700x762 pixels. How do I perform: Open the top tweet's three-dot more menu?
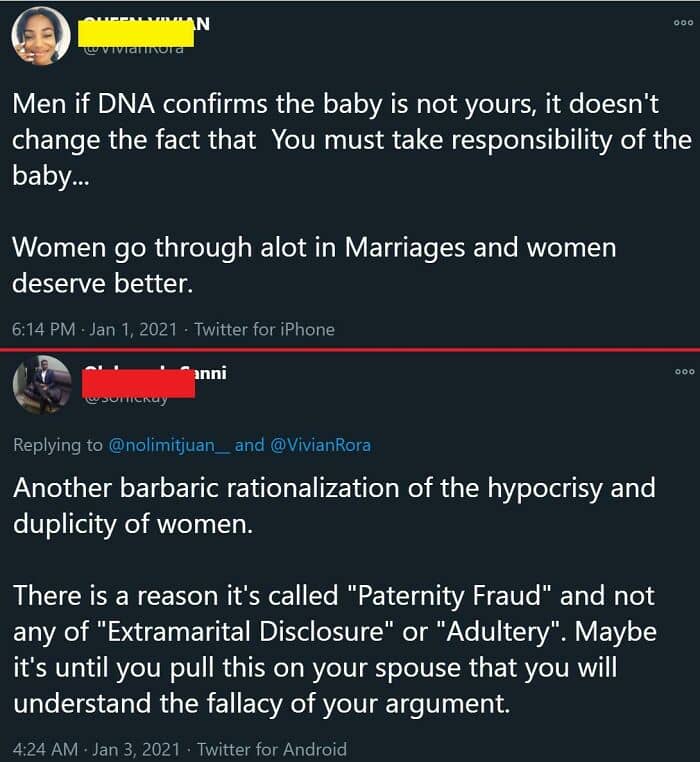point(683,23)
